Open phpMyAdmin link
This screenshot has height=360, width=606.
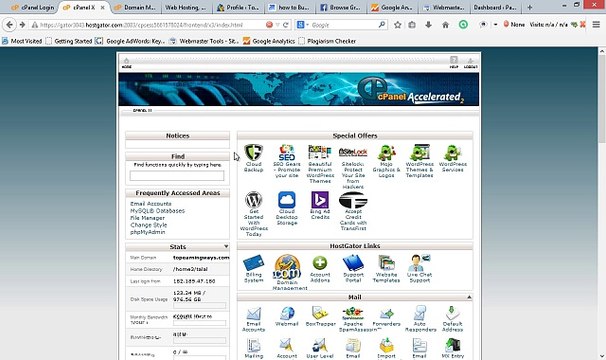click(x=148, y=232)
